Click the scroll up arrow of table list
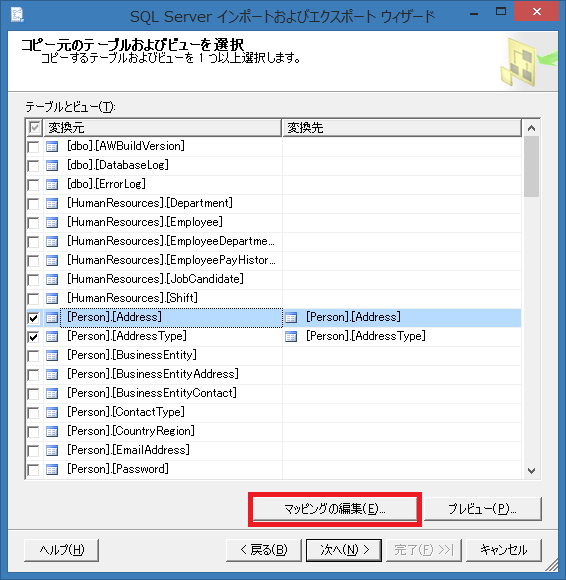 click(532, 128)
